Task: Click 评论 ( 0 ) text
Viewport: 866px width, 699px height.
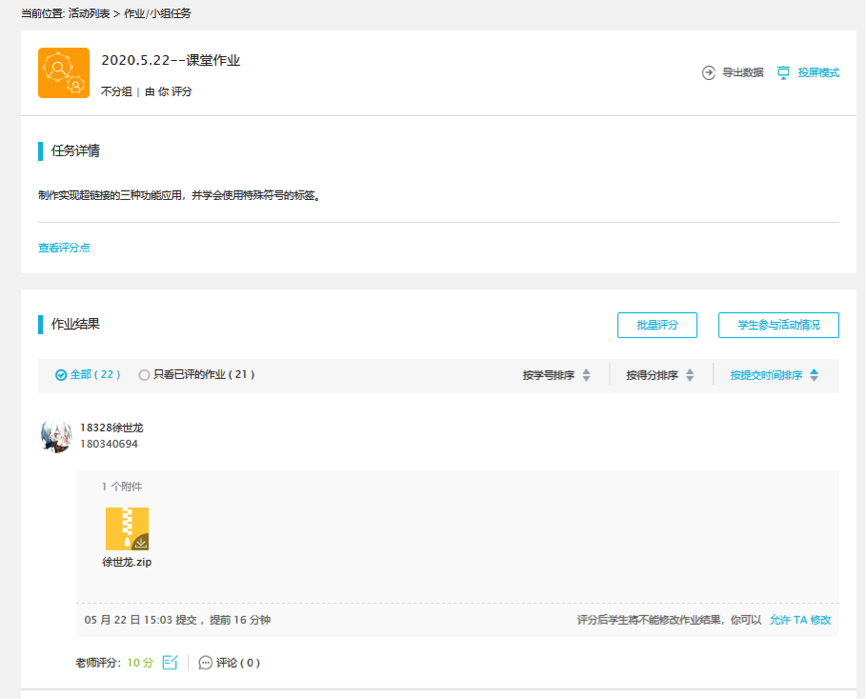Action: [238, 663]
